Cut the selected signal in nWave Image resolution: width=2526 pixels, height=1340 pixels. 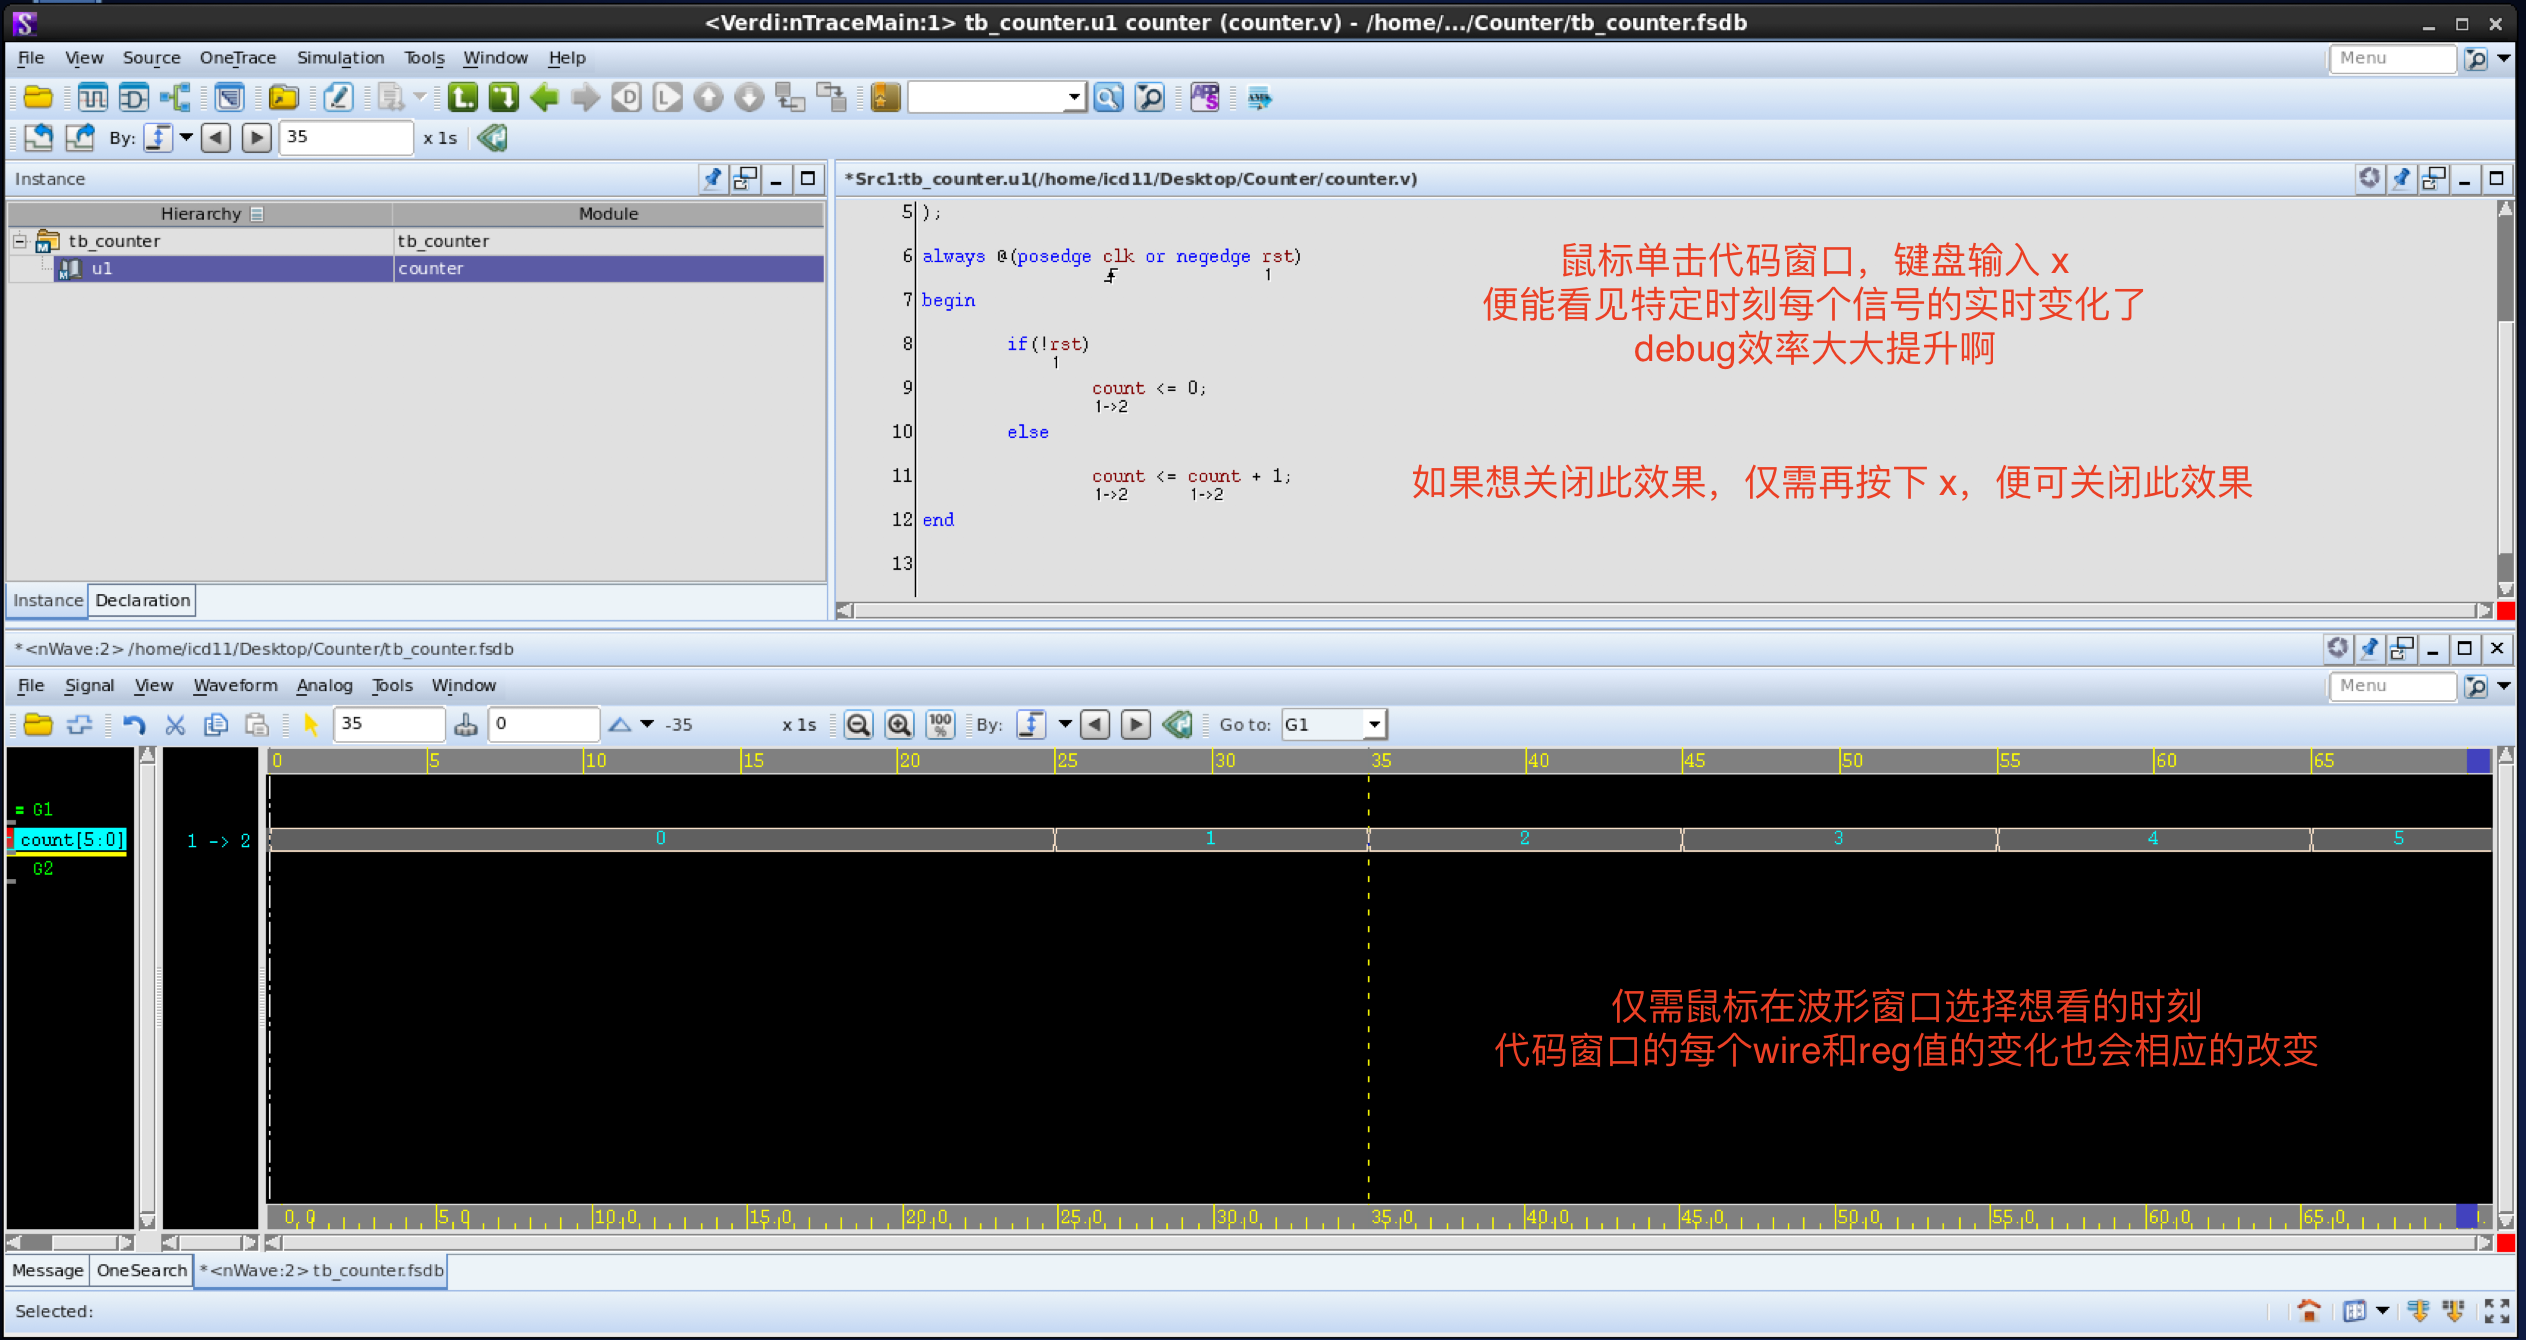click(x=175, y=724)
